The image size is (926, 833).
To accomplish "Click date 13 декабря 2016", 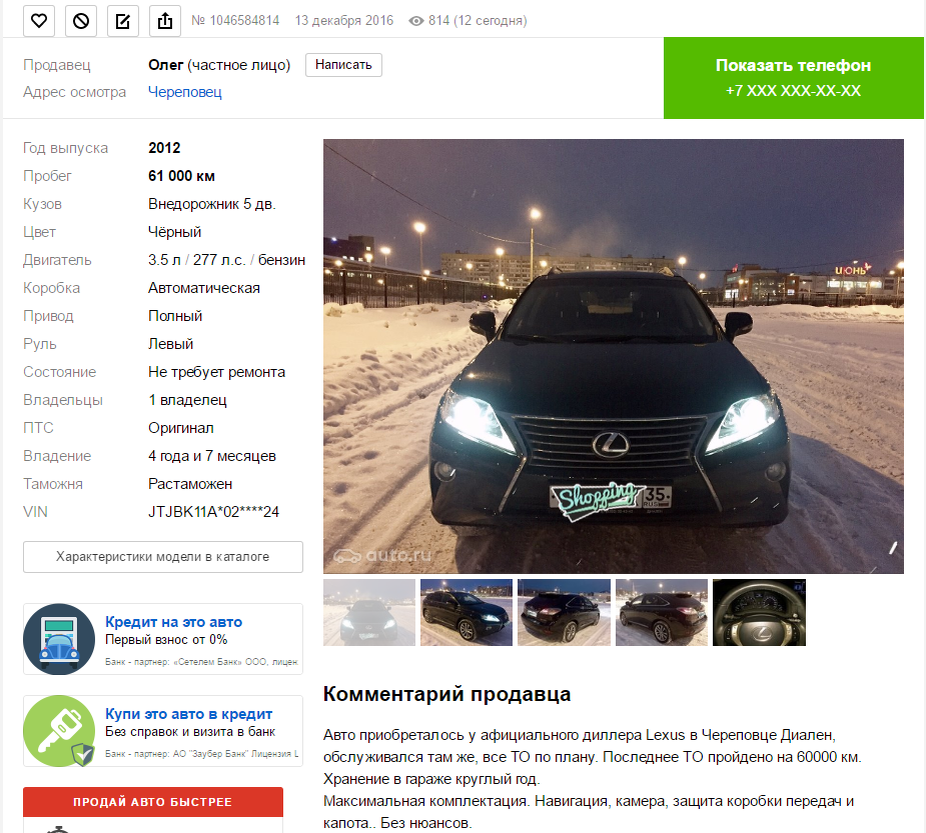I will (x=344, y=21).
